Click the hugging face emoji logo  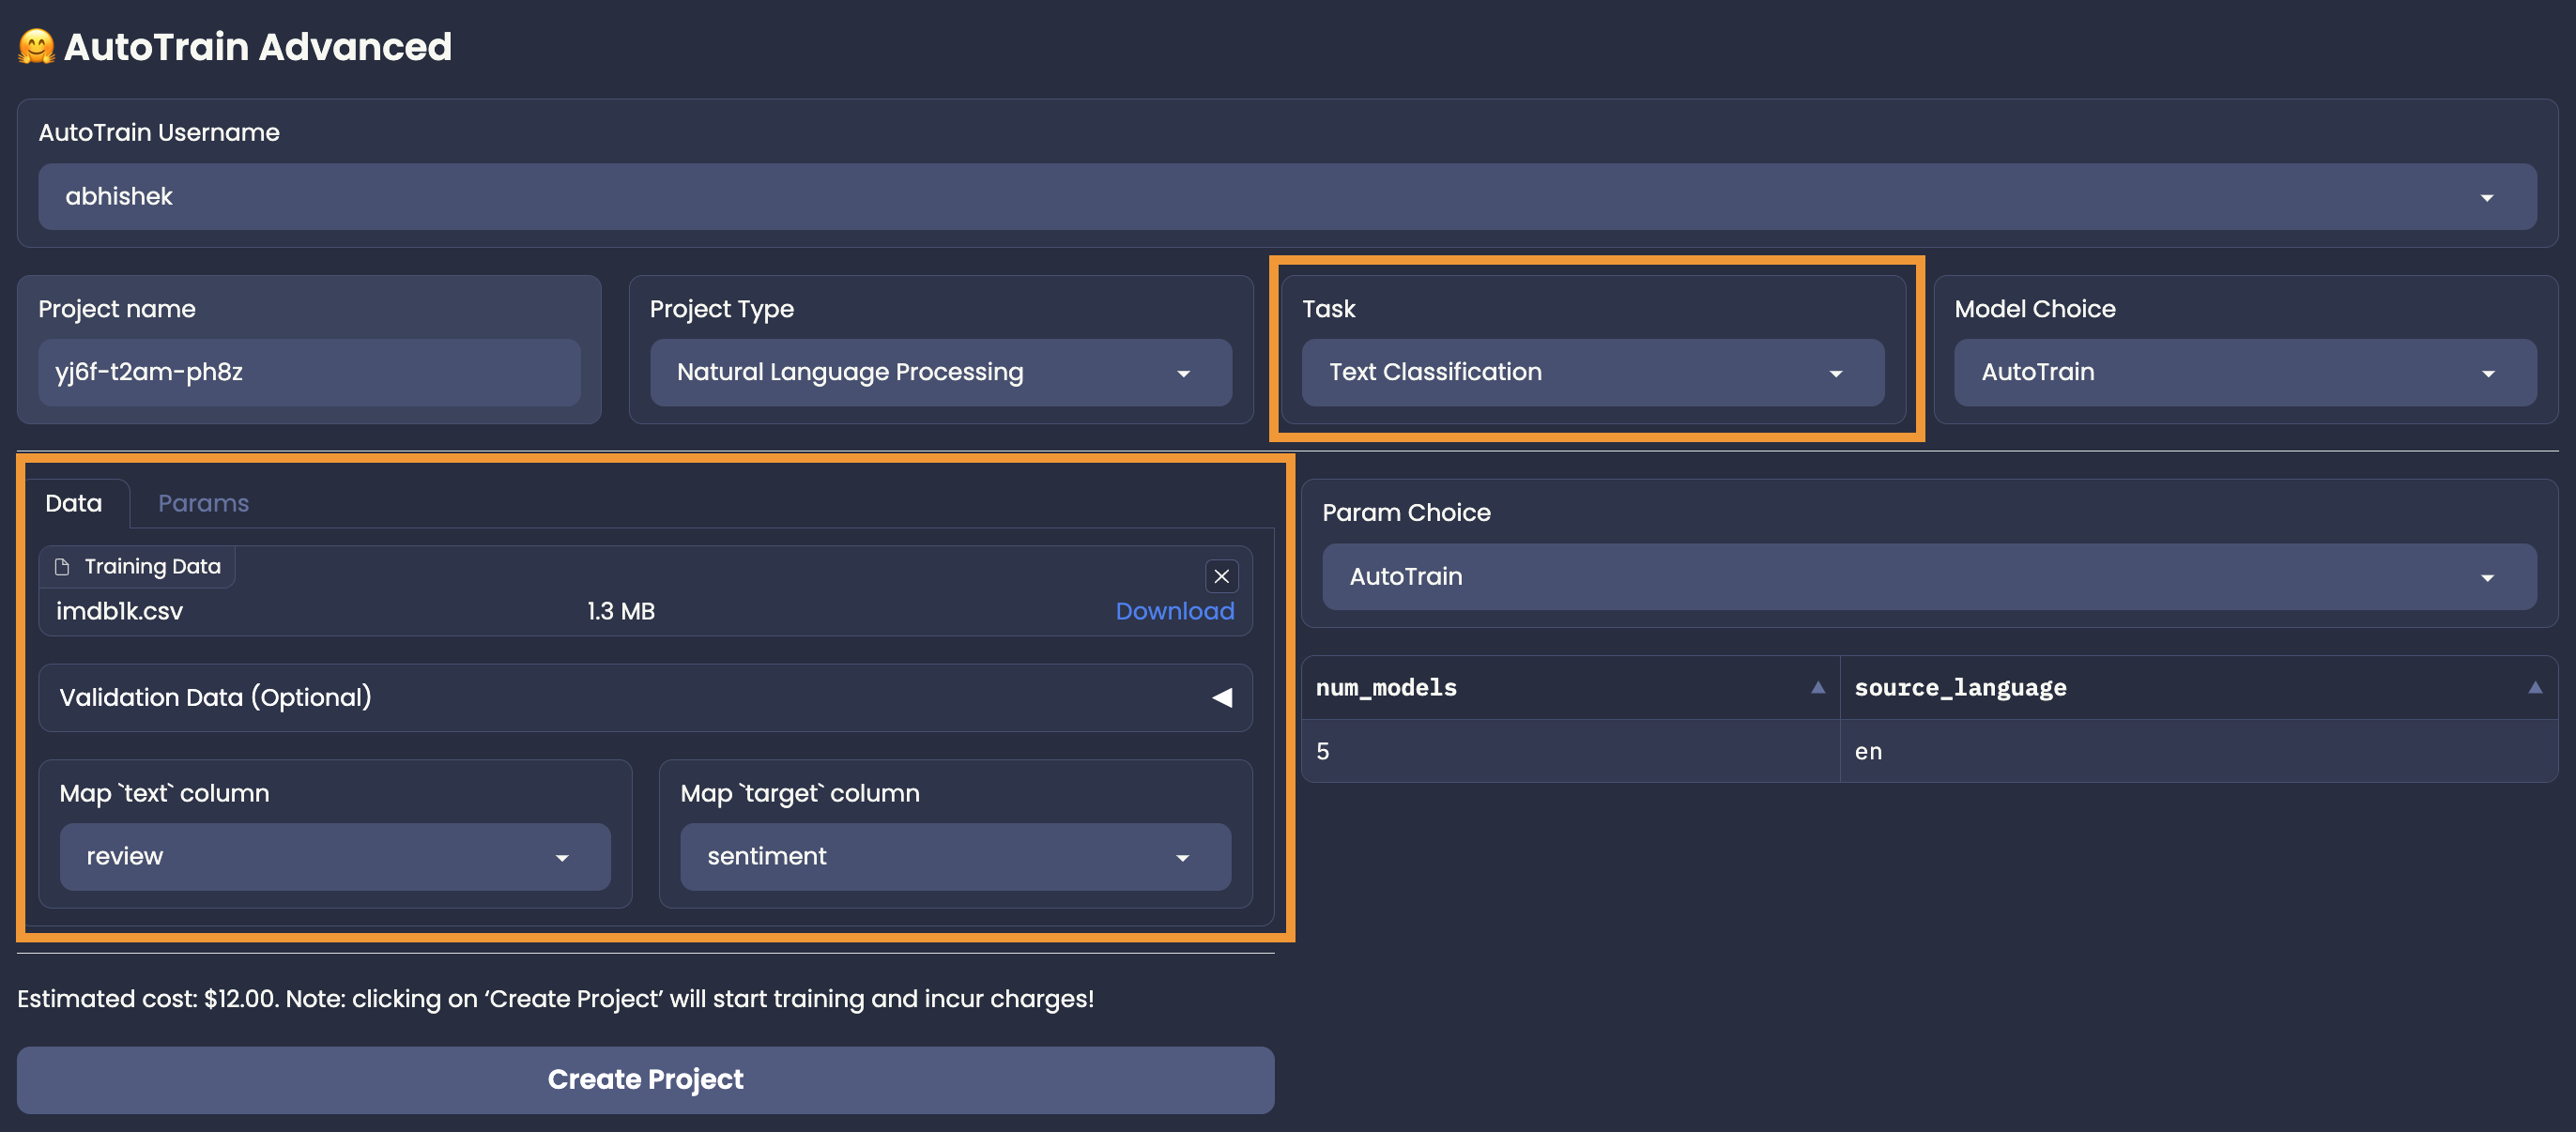tap(36, 47)
